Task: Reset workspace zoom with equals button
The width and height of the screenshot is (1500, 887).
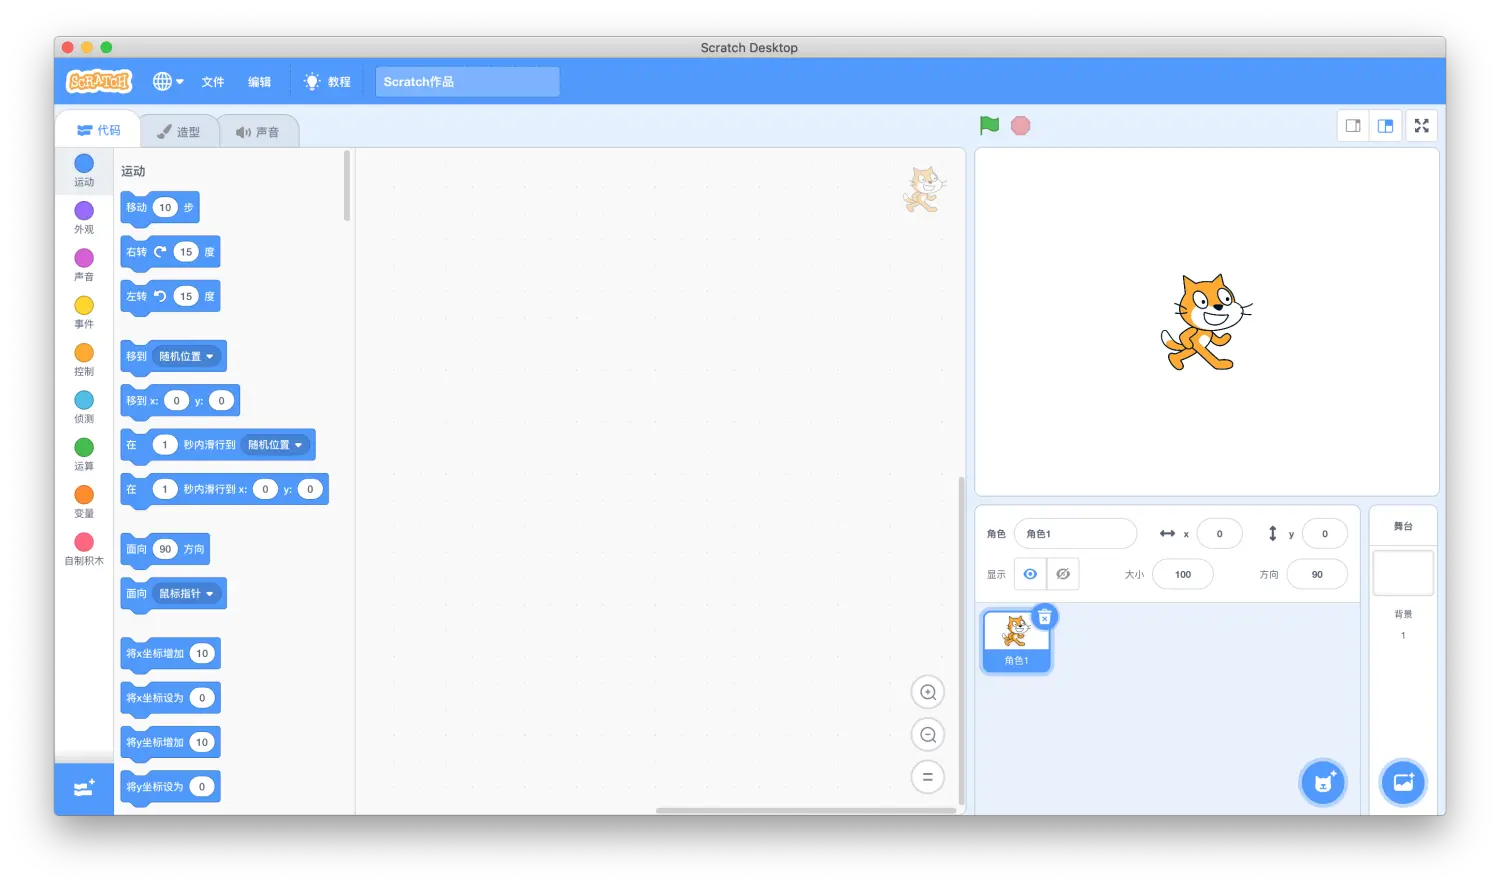Action: click(928, 777)
